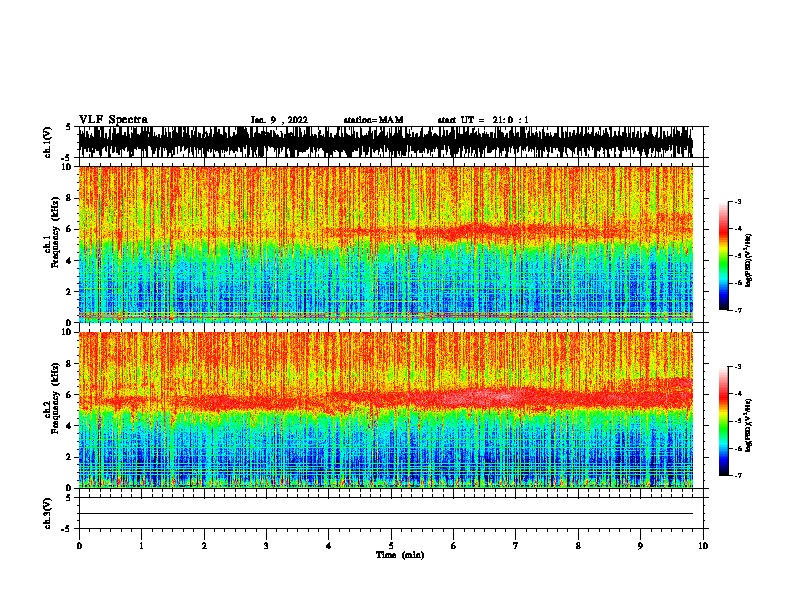
Task: Click time axis tick label "9"
Action: (640, 546)
